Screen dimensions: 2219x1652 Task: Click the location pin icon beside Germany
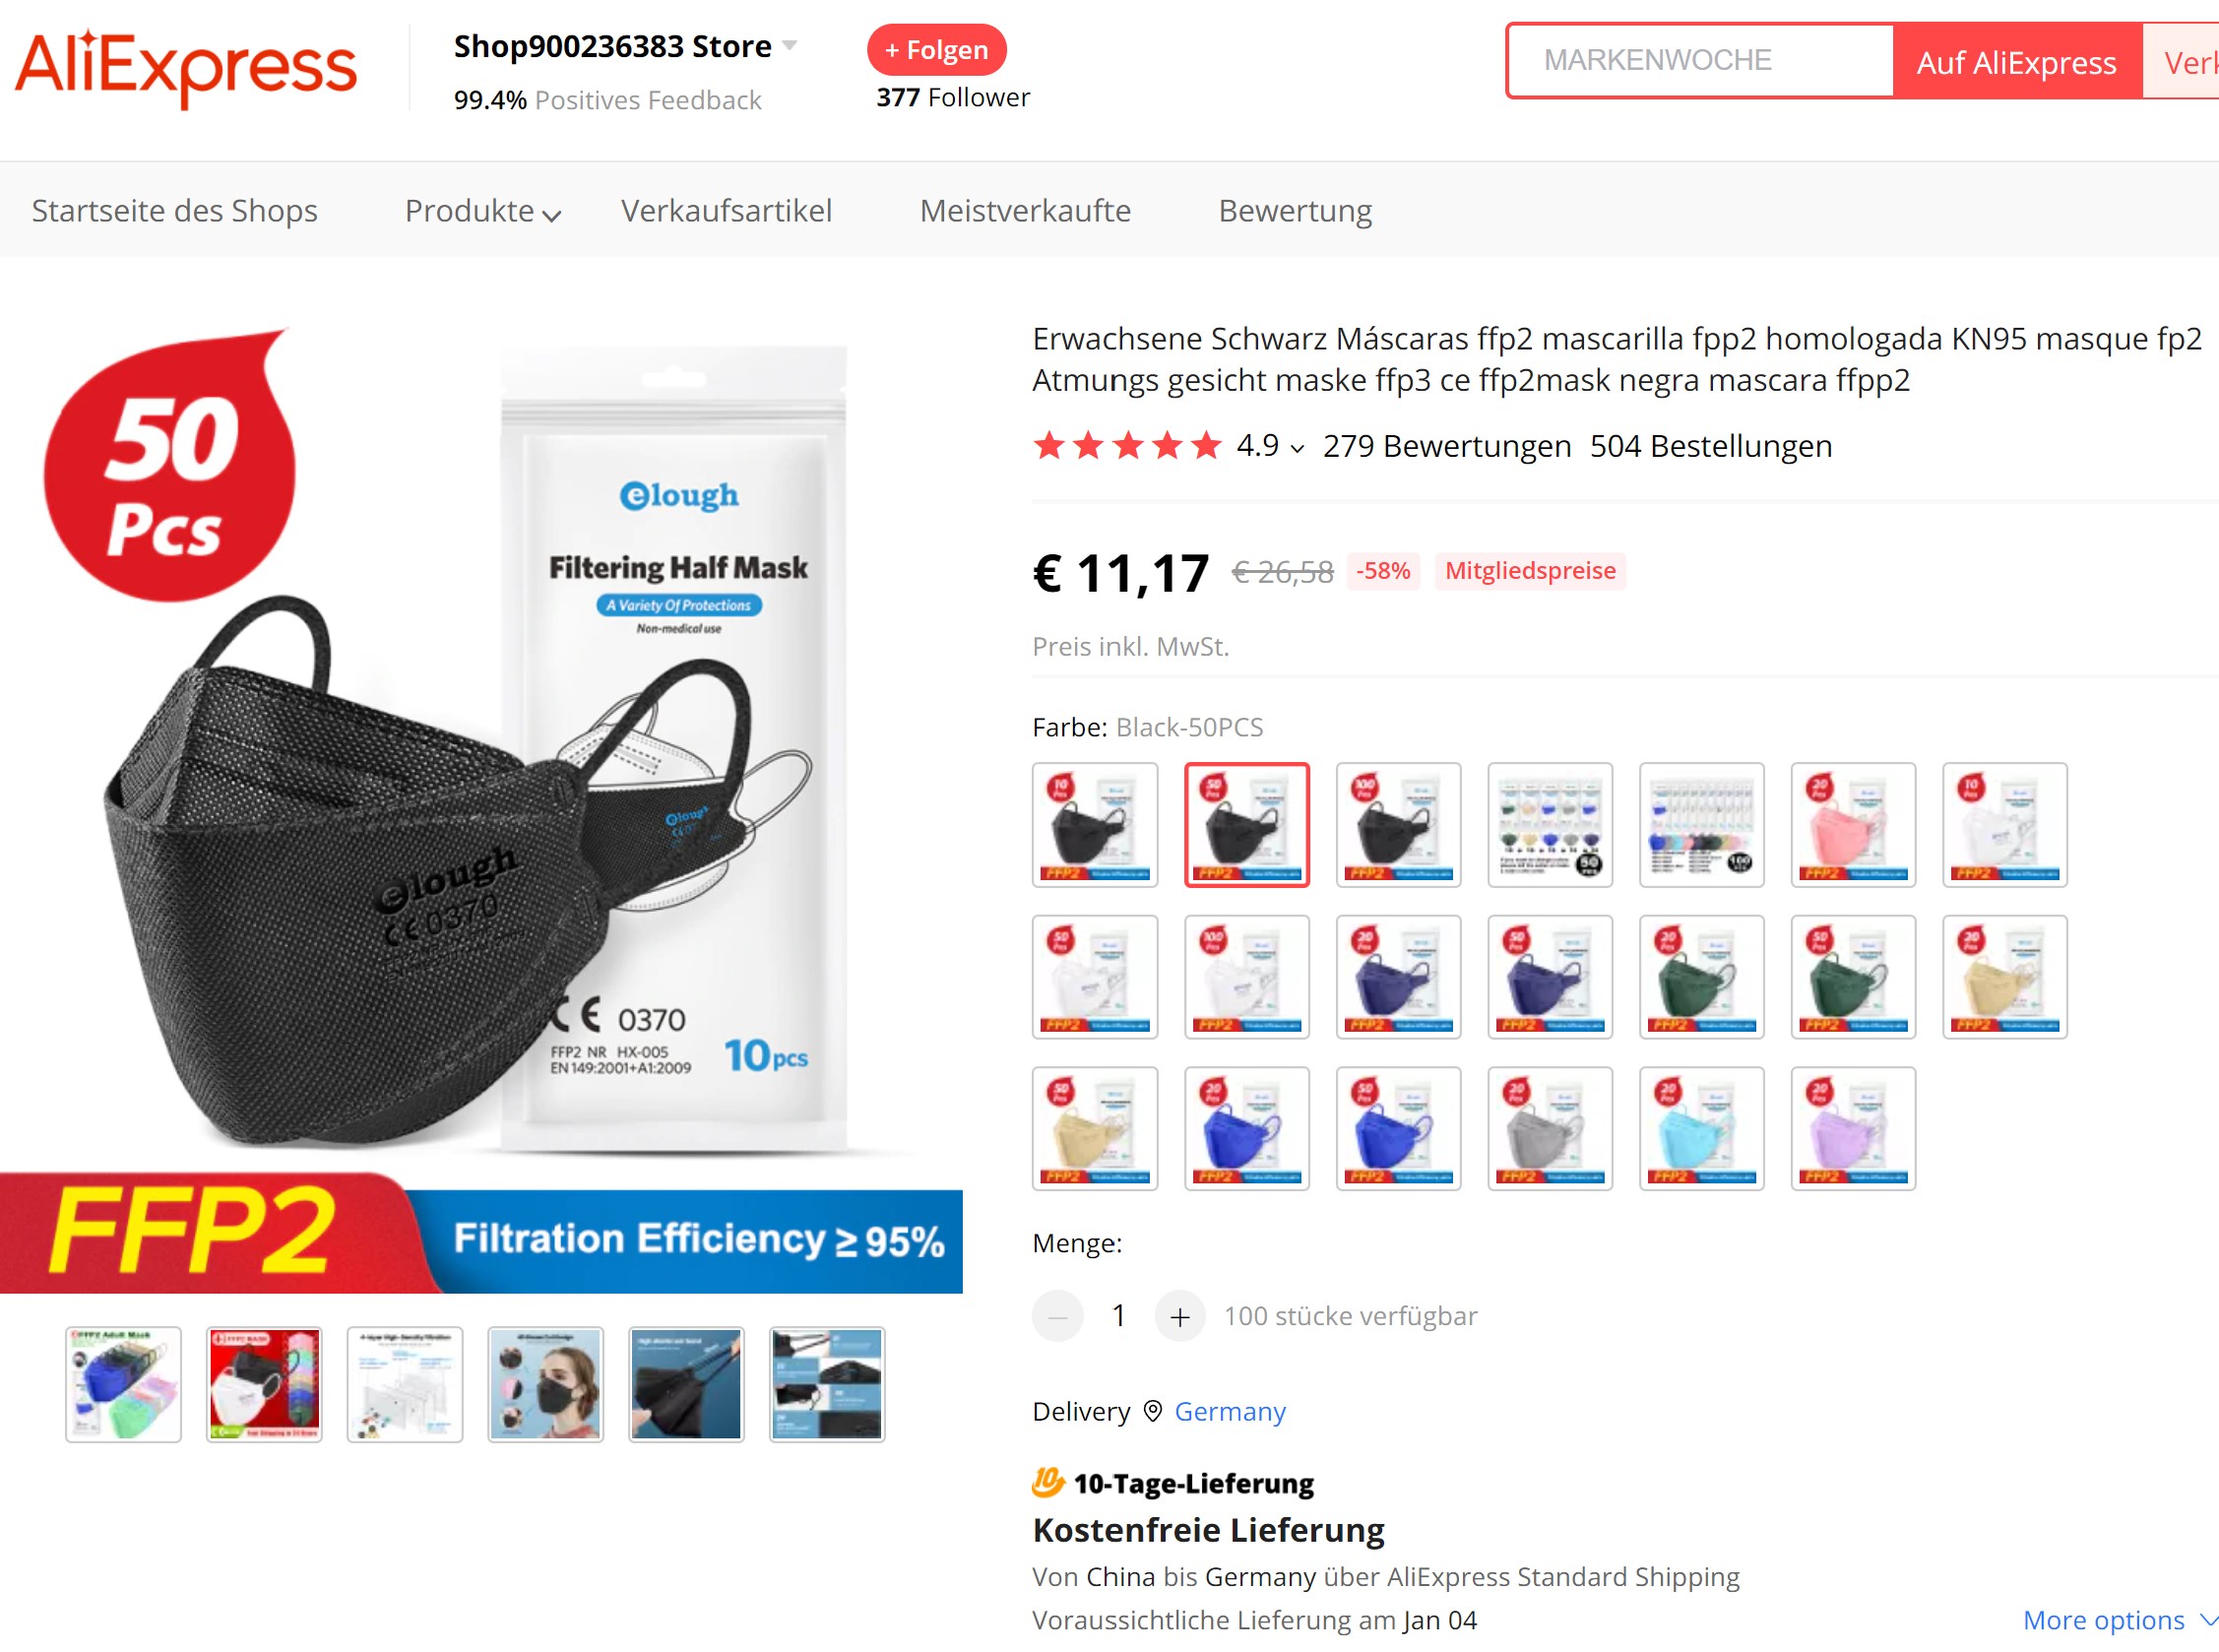point(1152,1411)
